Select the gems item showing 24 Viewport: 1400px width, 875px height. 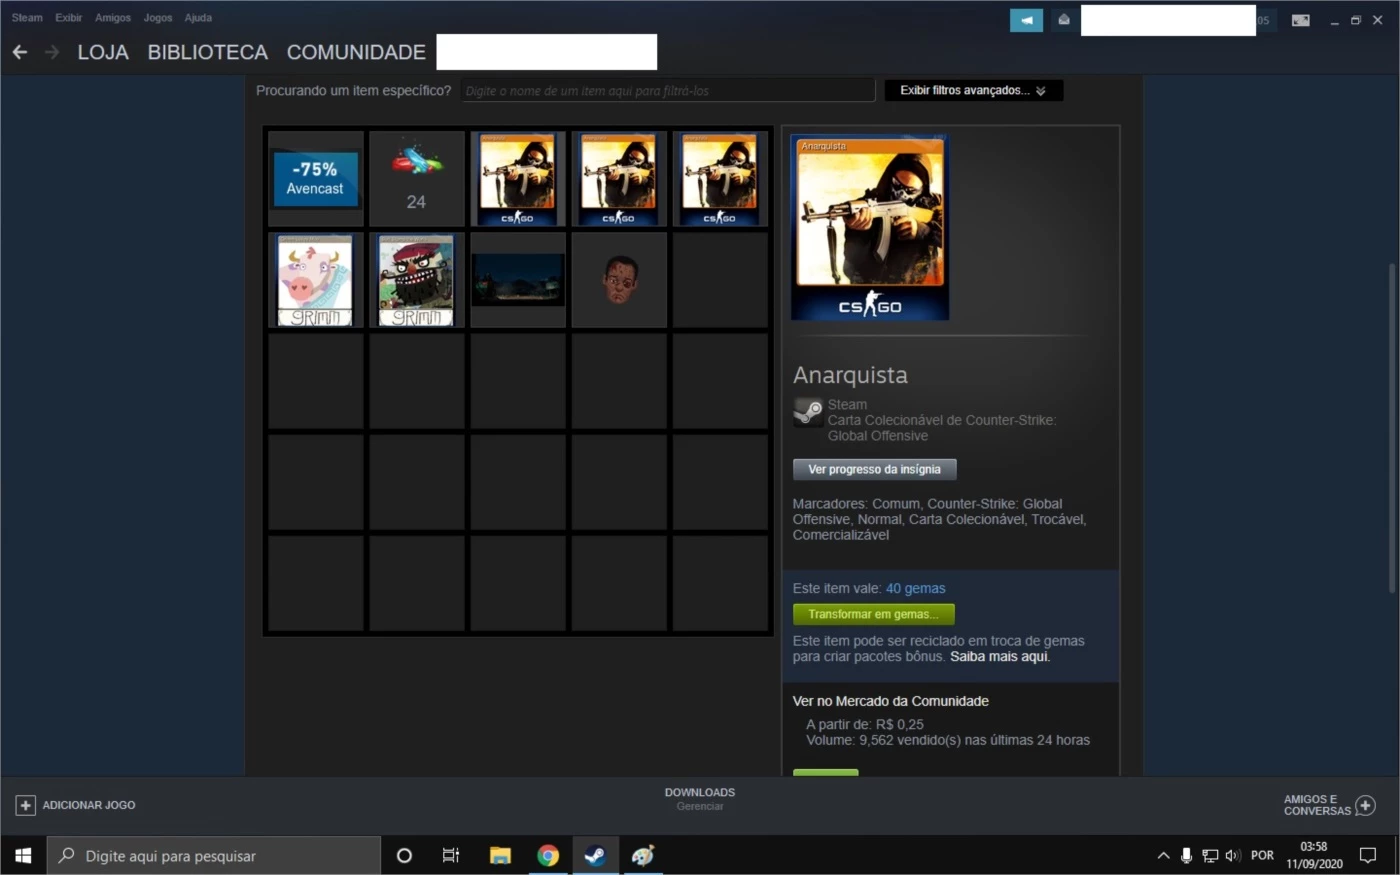tap(417, 179)
